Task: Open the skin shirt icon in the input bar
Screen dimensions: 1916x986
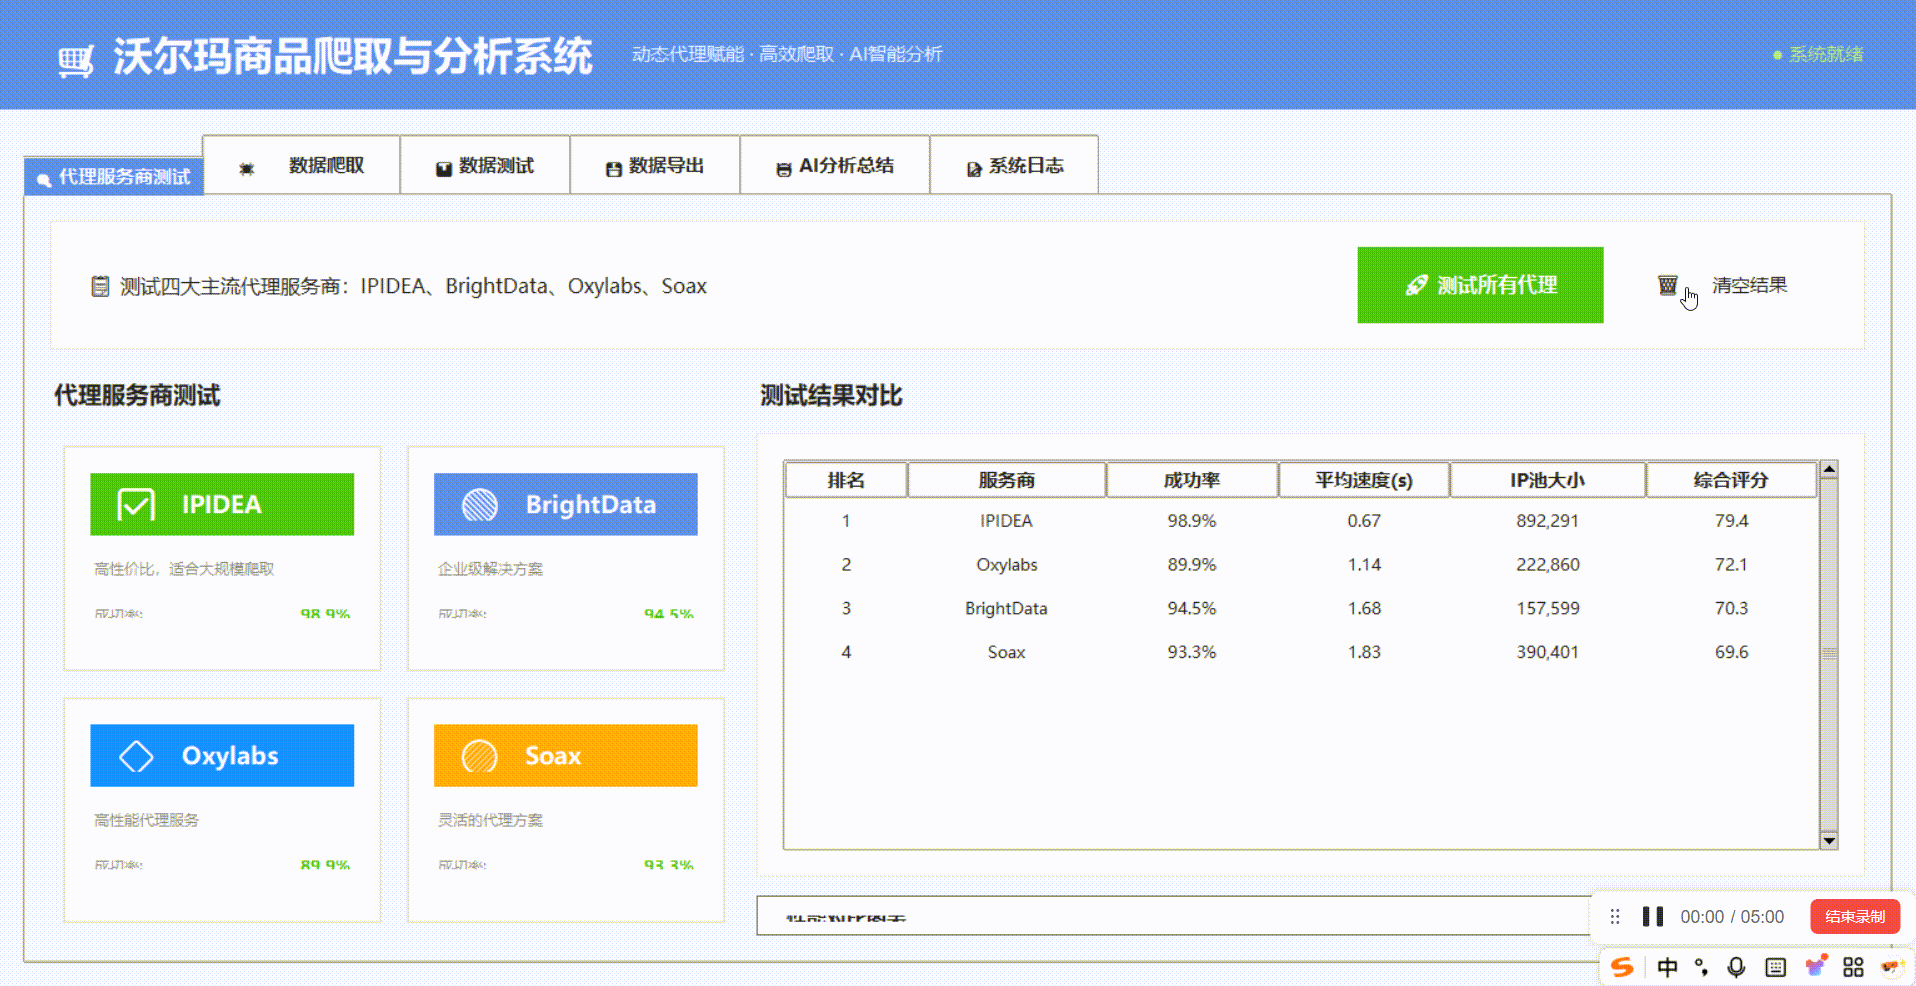Action: click(x=1816, y=966)
